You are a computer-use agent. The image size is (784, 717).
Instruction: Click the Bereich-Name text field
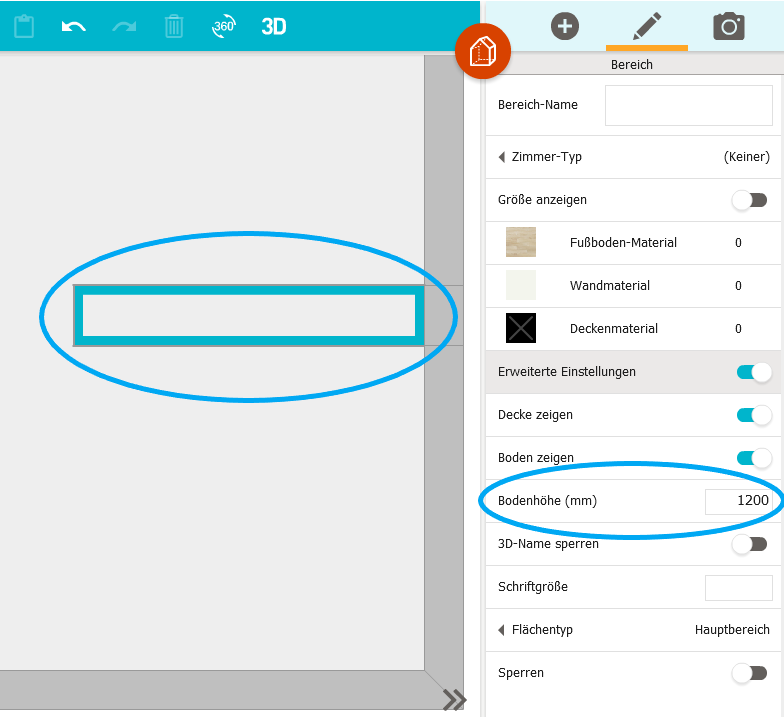[688, 105]
